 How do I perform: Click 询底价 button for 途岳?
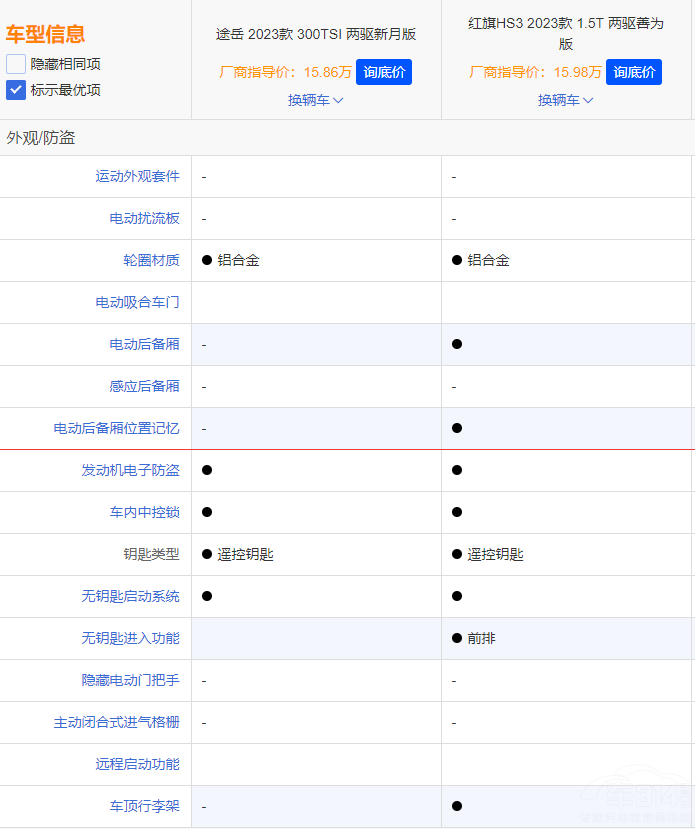(x=384, y=72)
